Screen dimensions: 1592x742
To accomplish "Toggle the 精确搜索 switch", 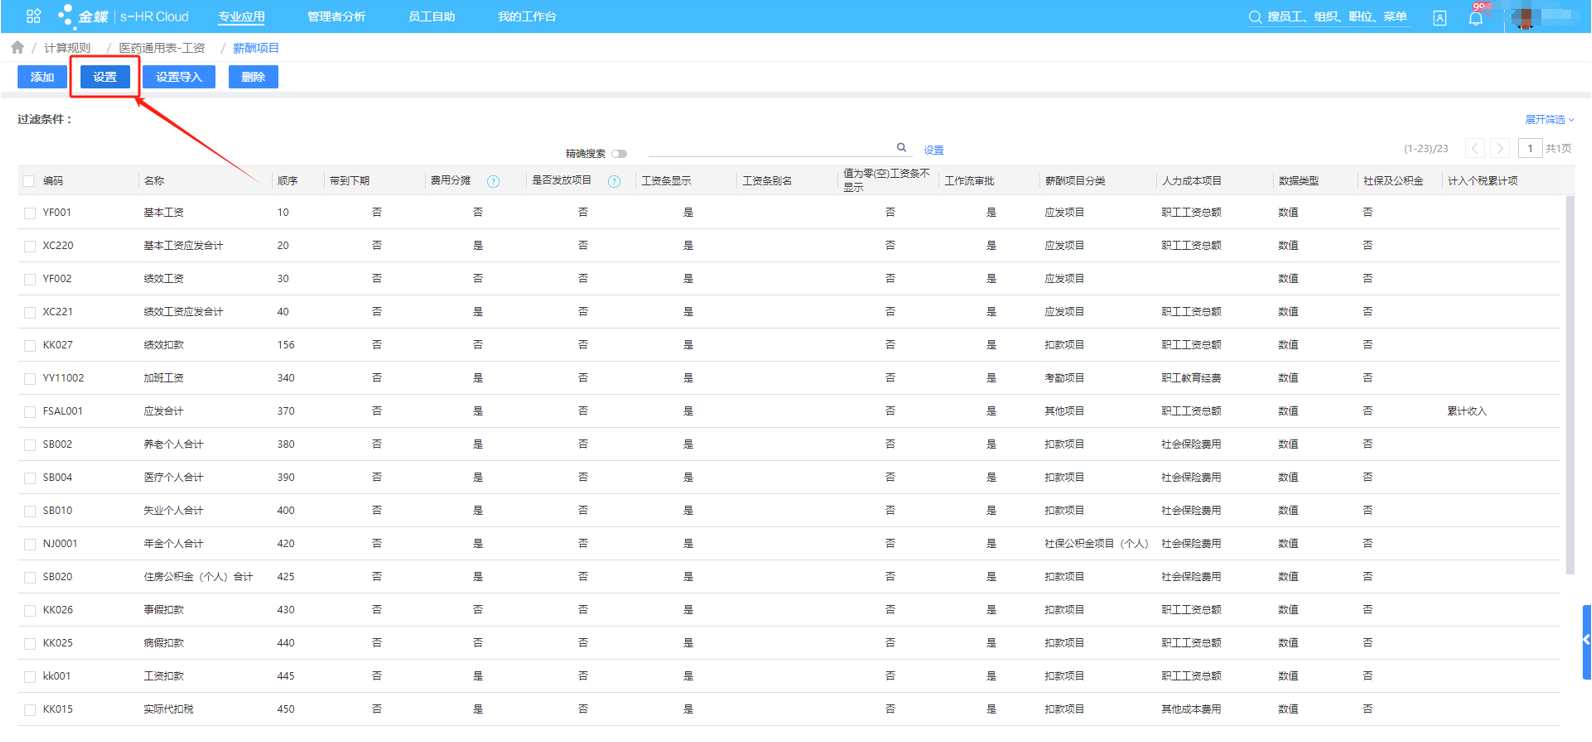I will point(619,154).
